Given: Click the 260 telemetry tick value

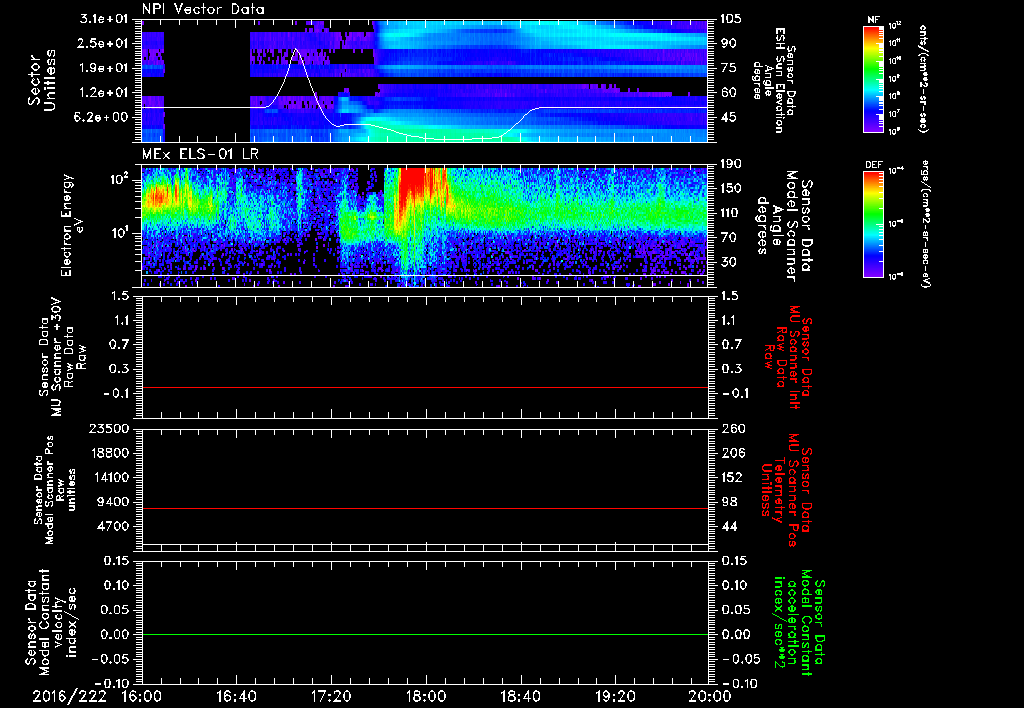Looking at the screenshot, I should pyautogui.click(x=733, y=428).
